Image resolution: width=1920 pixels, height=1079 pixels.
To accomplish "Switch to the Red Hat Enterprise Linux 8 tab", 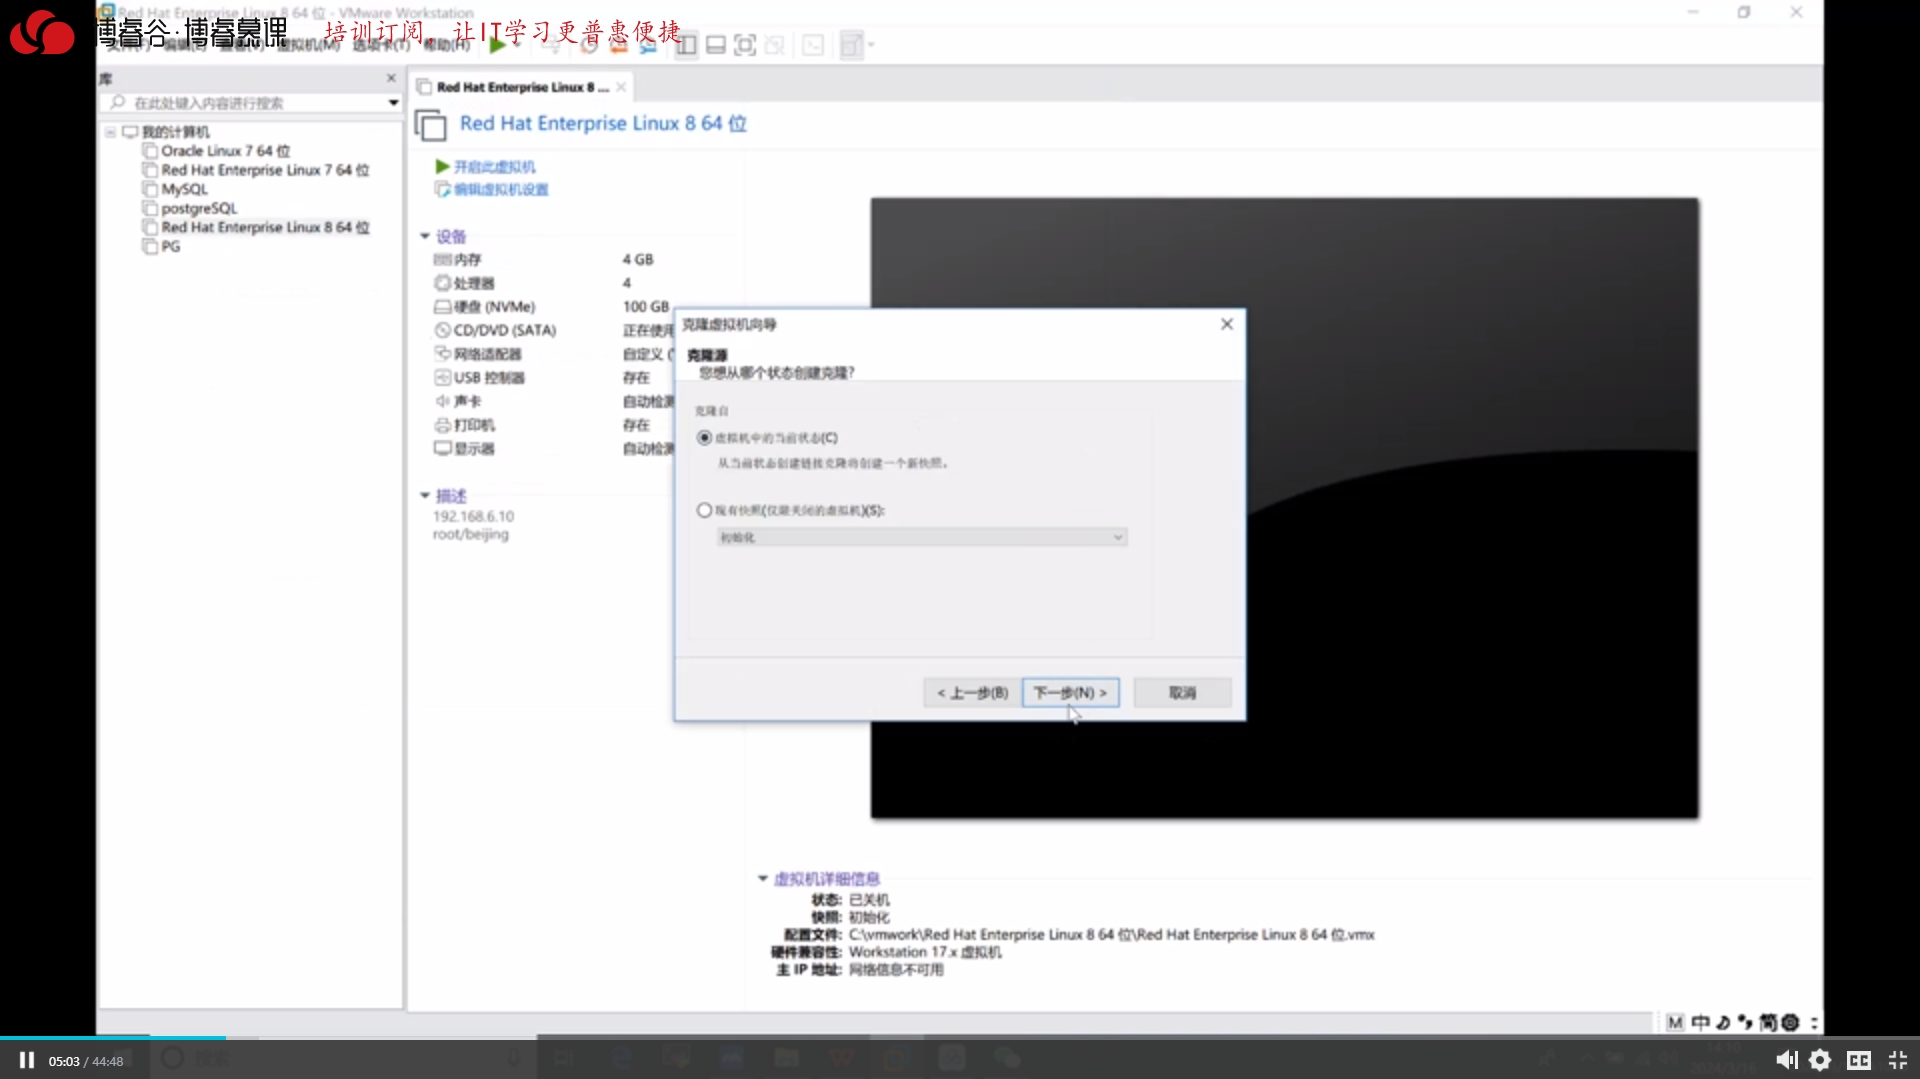I will tap(522, 87).
